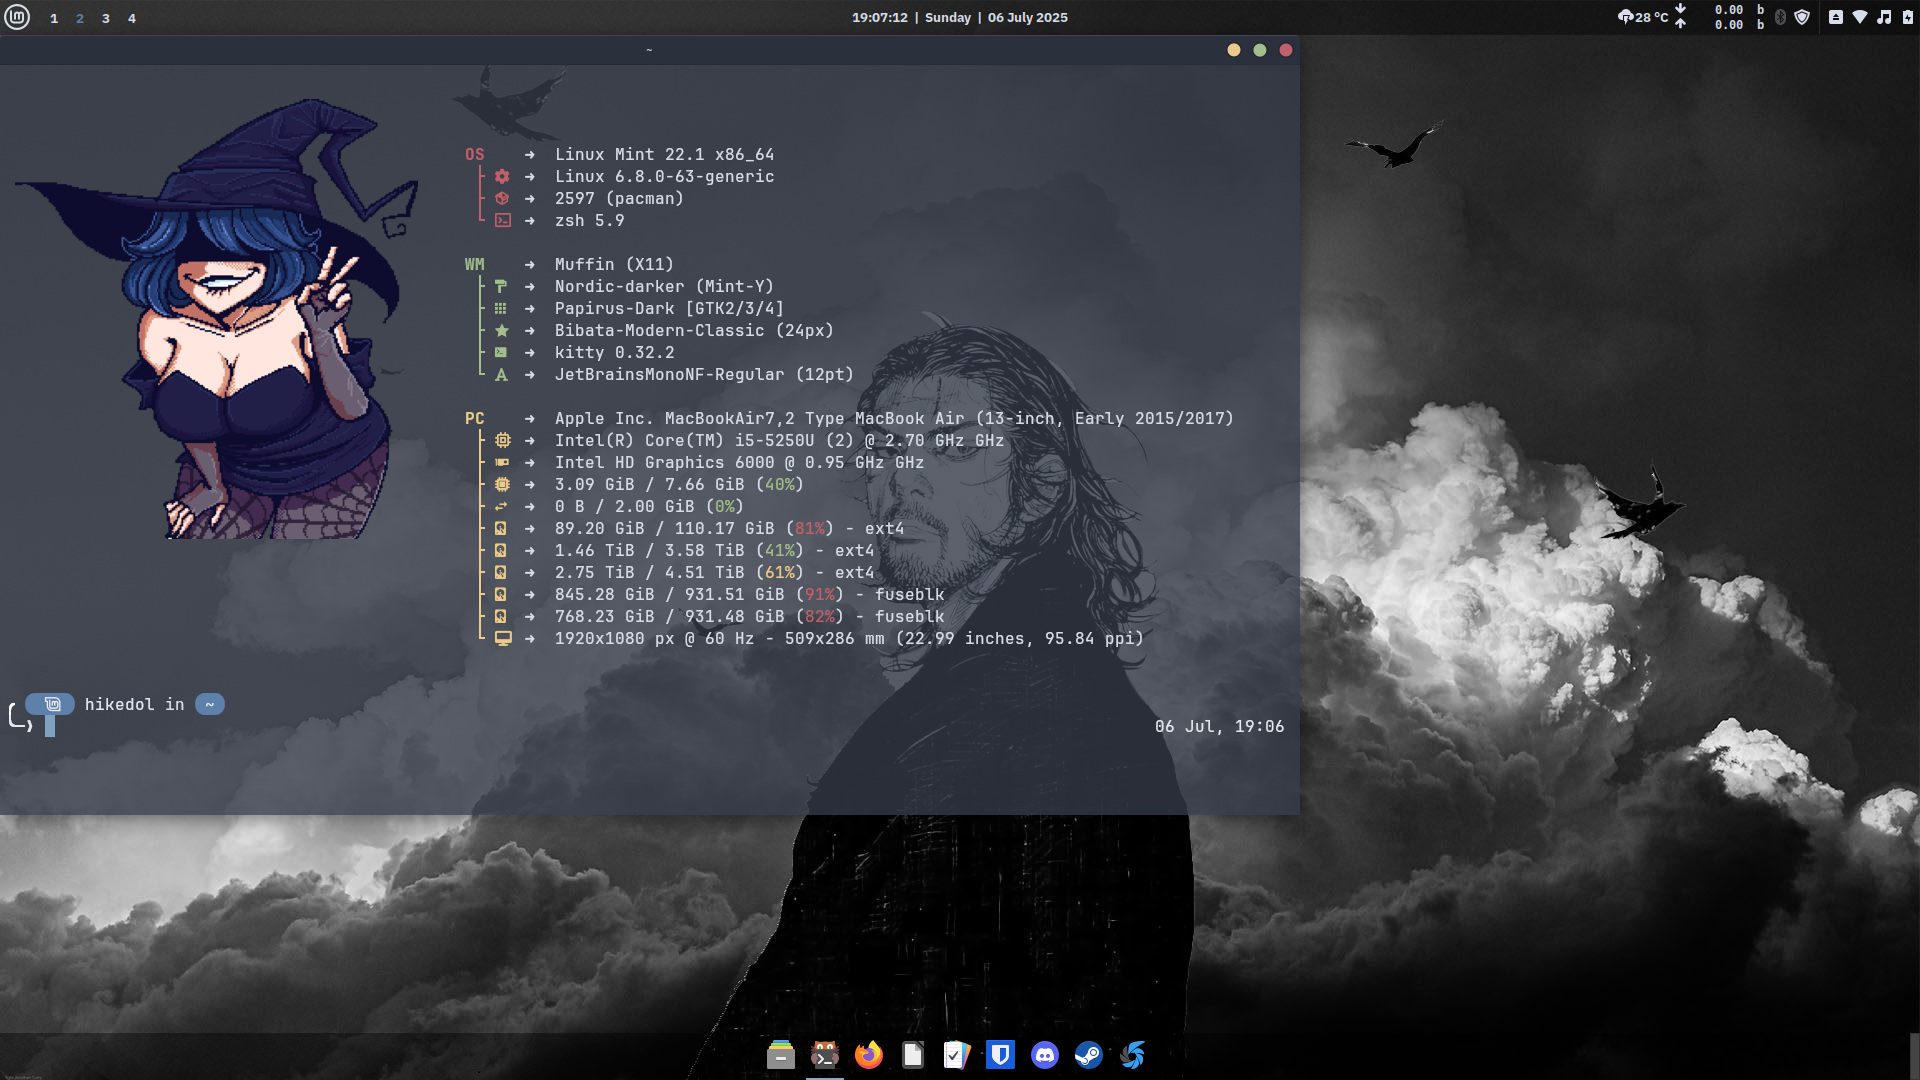The height and width of the screenshot is (1080, 1920).
Task: Click the '0 B / 2.00 GiB' swap line
Action: pos(649,506)
